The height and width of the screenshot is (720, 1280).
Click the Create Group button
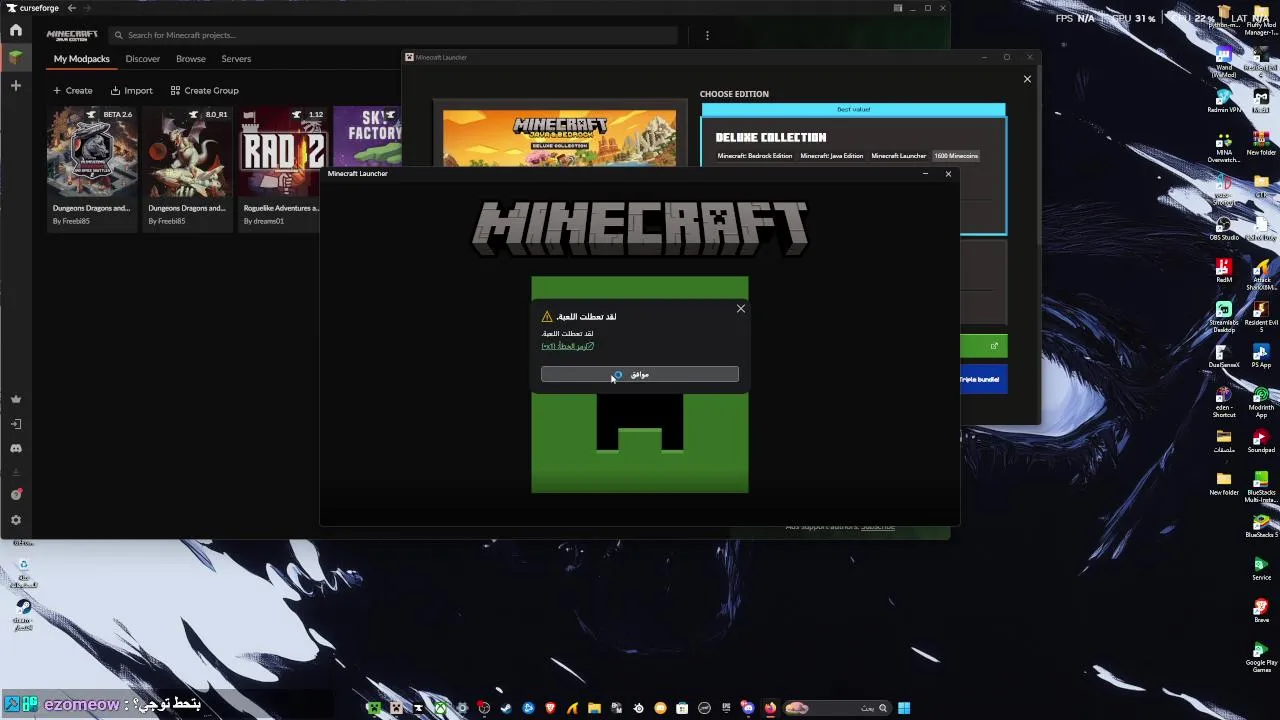[x=204, y=91]
